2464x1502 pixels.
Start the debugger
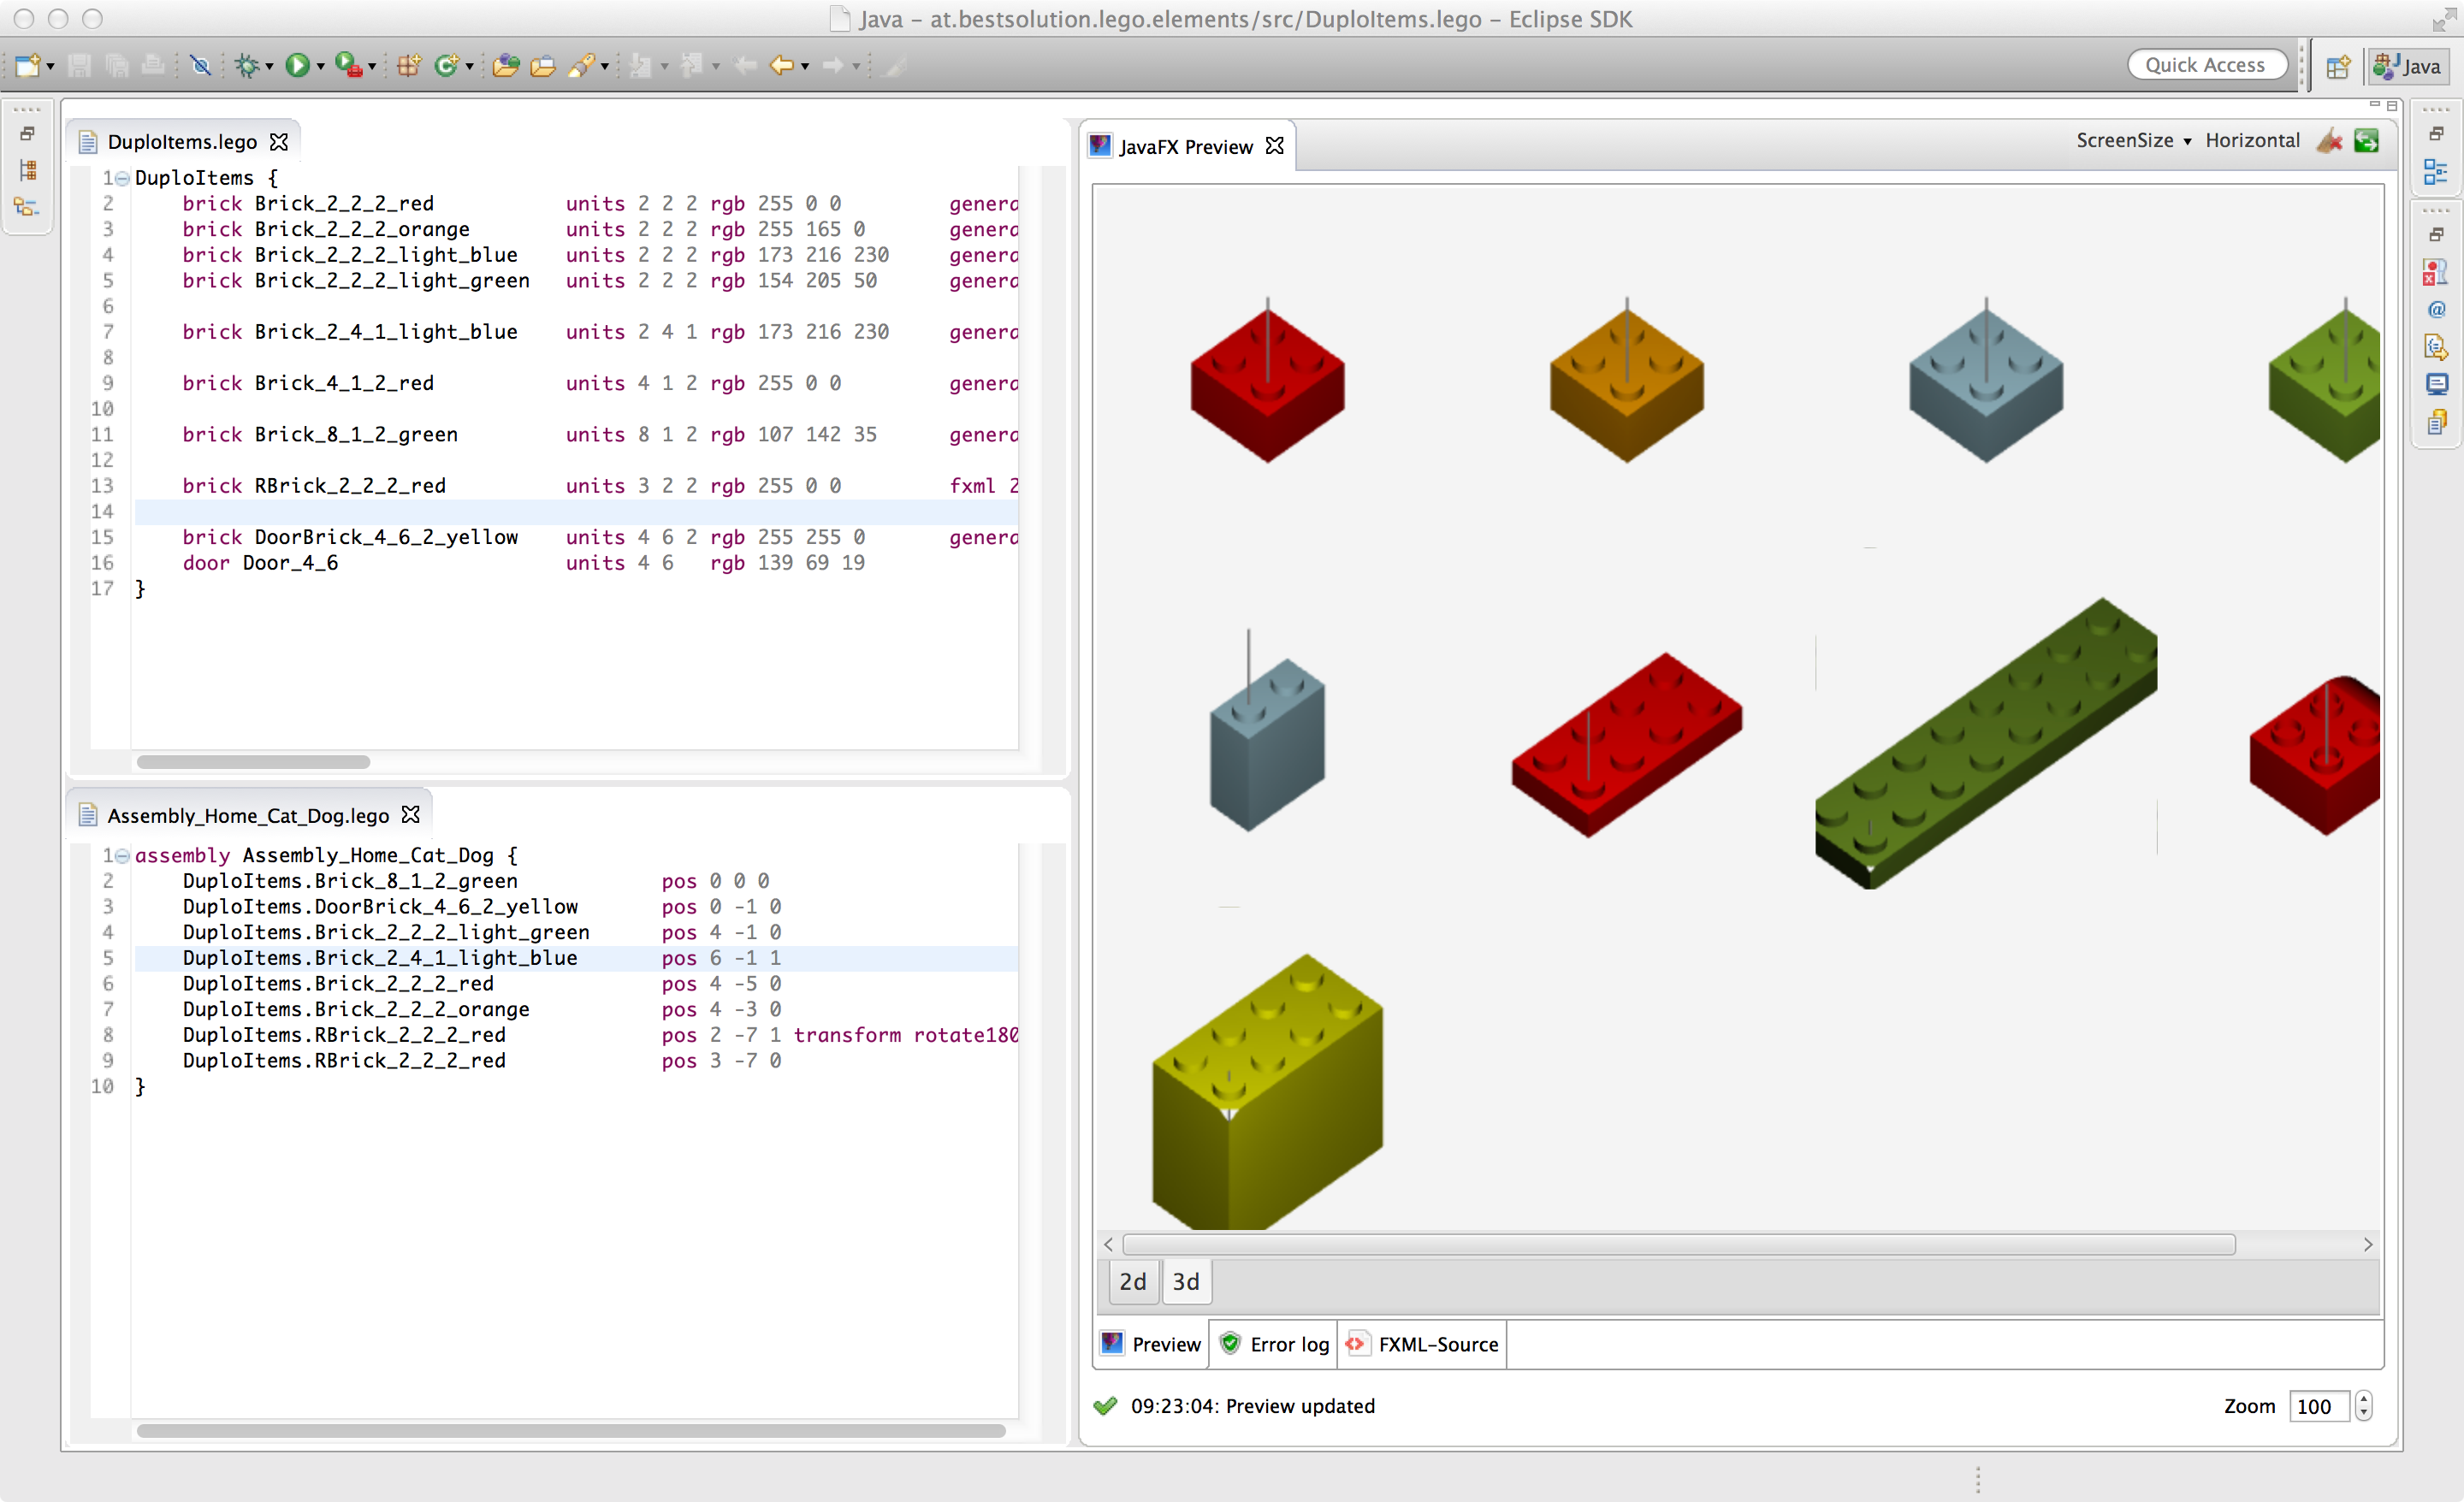(x=247, y=65)
